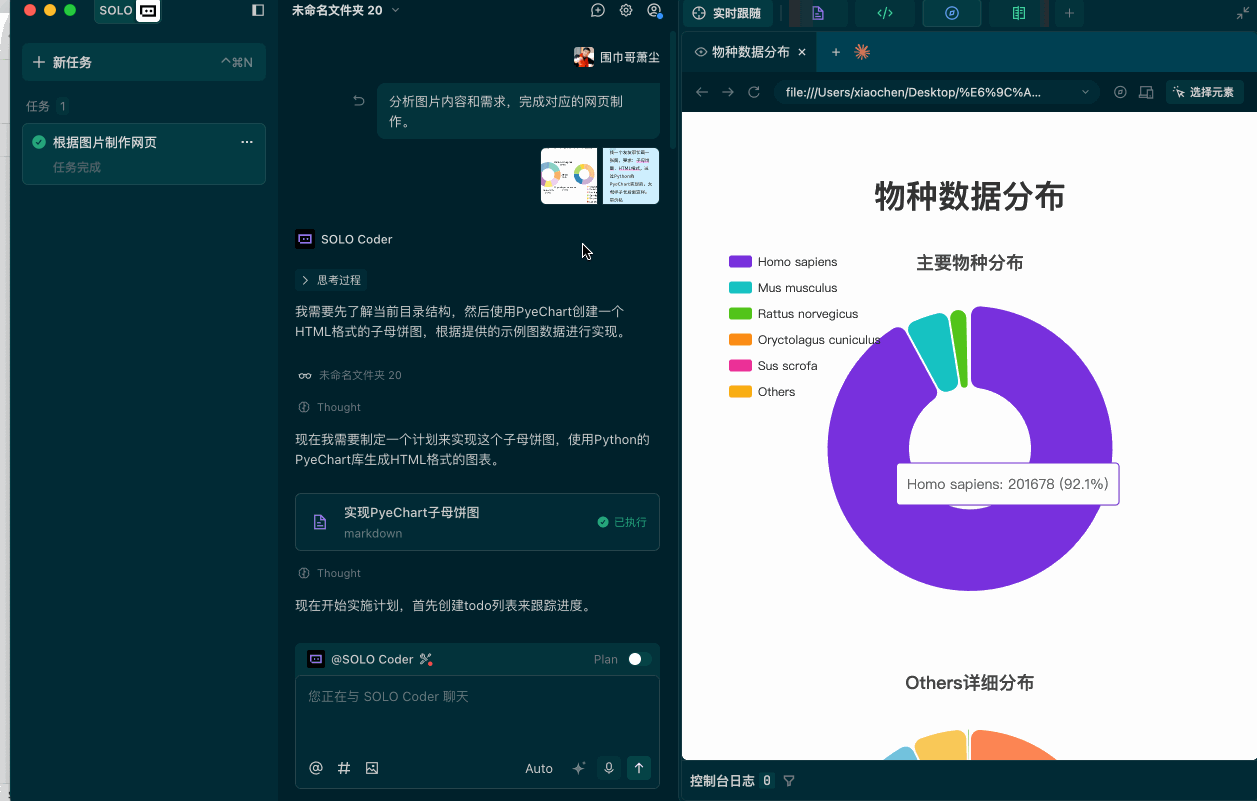Toggle the Plan mode switch
The width and height of the screenshot is (1257, 801).
tap(639, 659)
